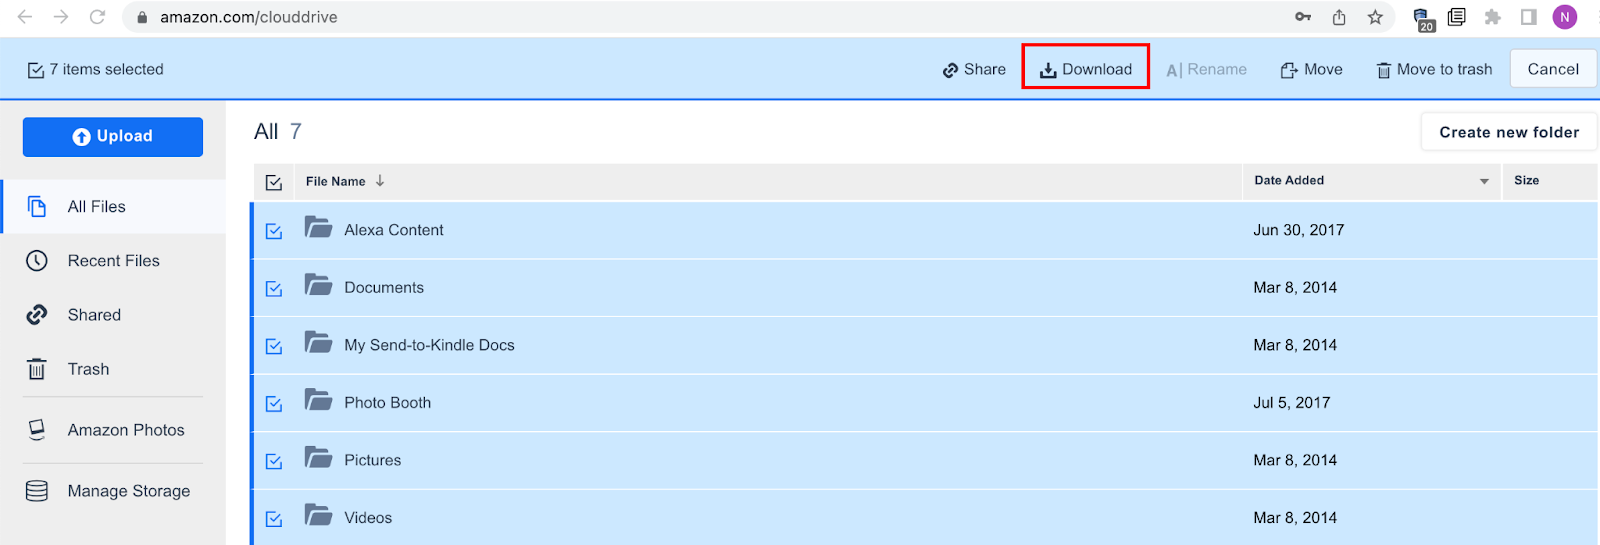Open the Documents folder name
The image size is (1600, 545).
coord(384,287)
